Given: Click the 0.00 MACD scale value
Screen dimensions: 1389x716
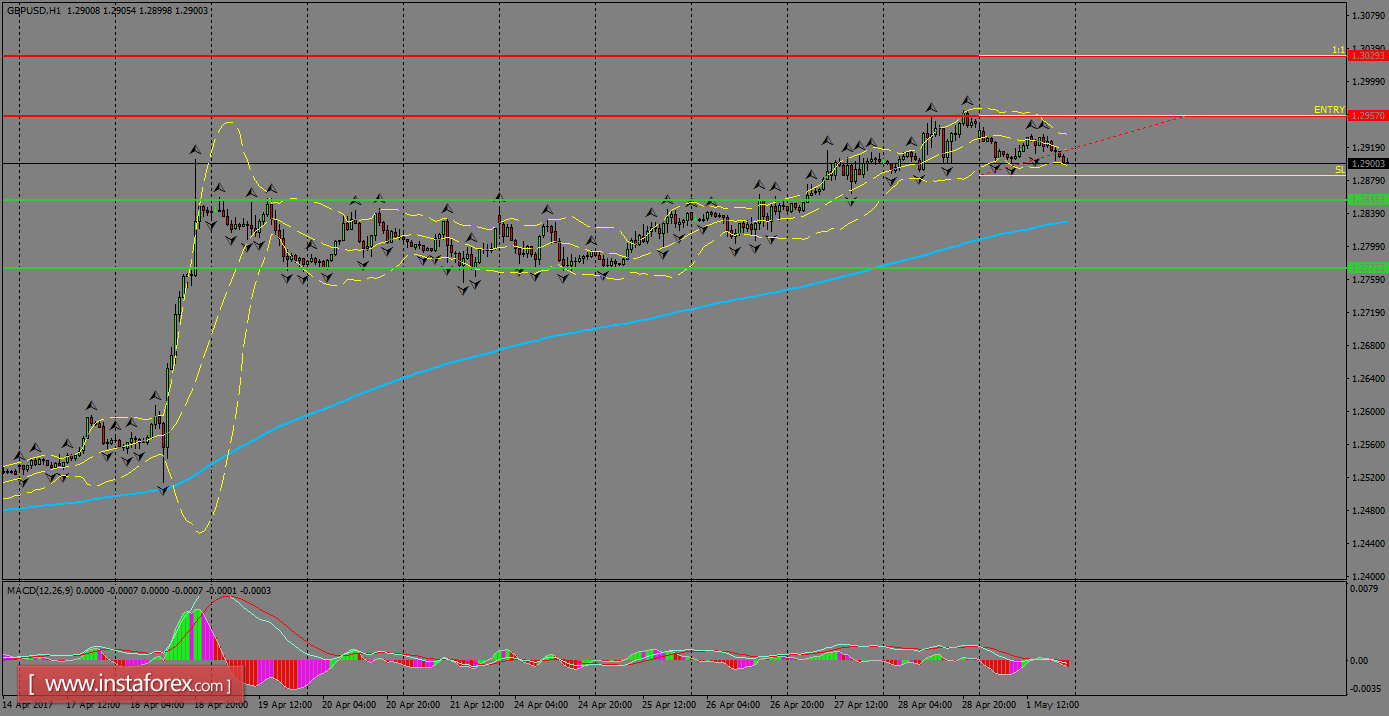Looking at the screenshot, I should (x=1360, y=661).
